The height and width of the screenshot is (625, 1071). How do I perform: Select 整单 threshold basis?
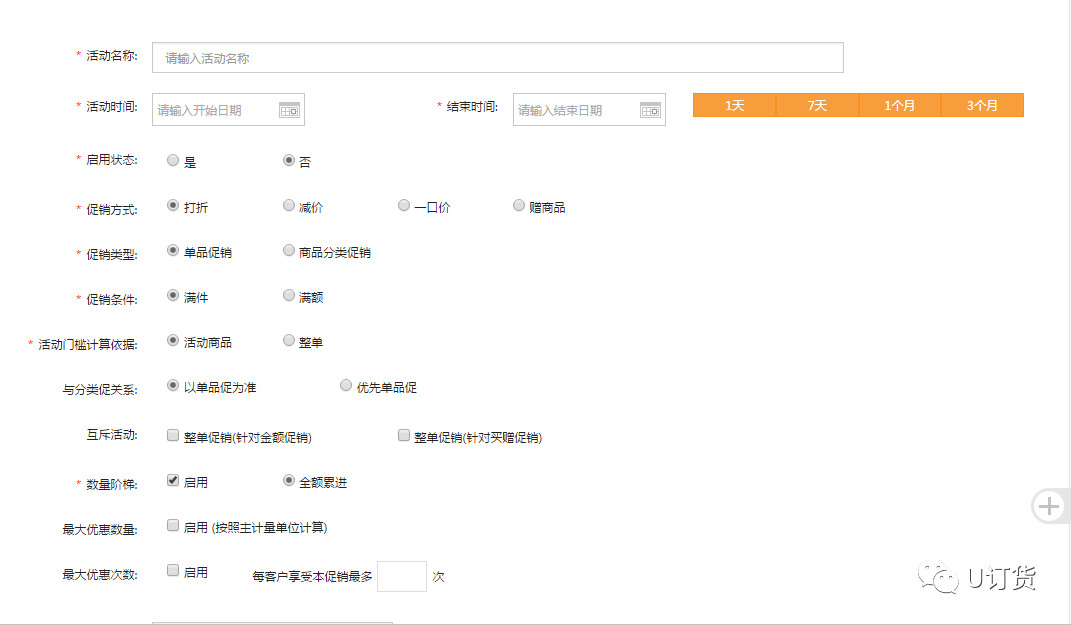pos(289,340)
